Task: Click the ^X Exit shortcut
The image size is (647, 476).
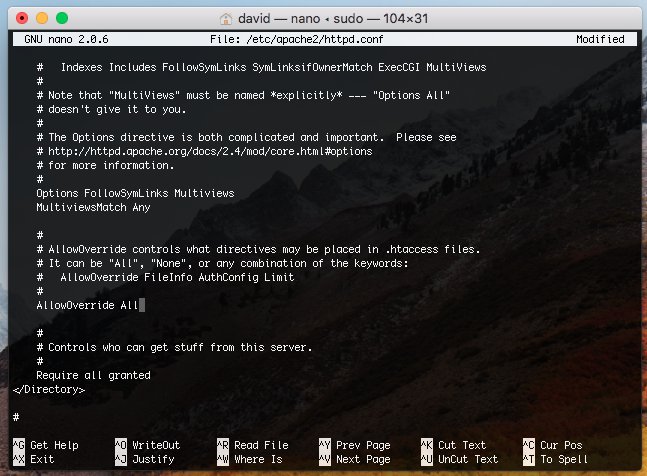Action: [x=33, y=460]
